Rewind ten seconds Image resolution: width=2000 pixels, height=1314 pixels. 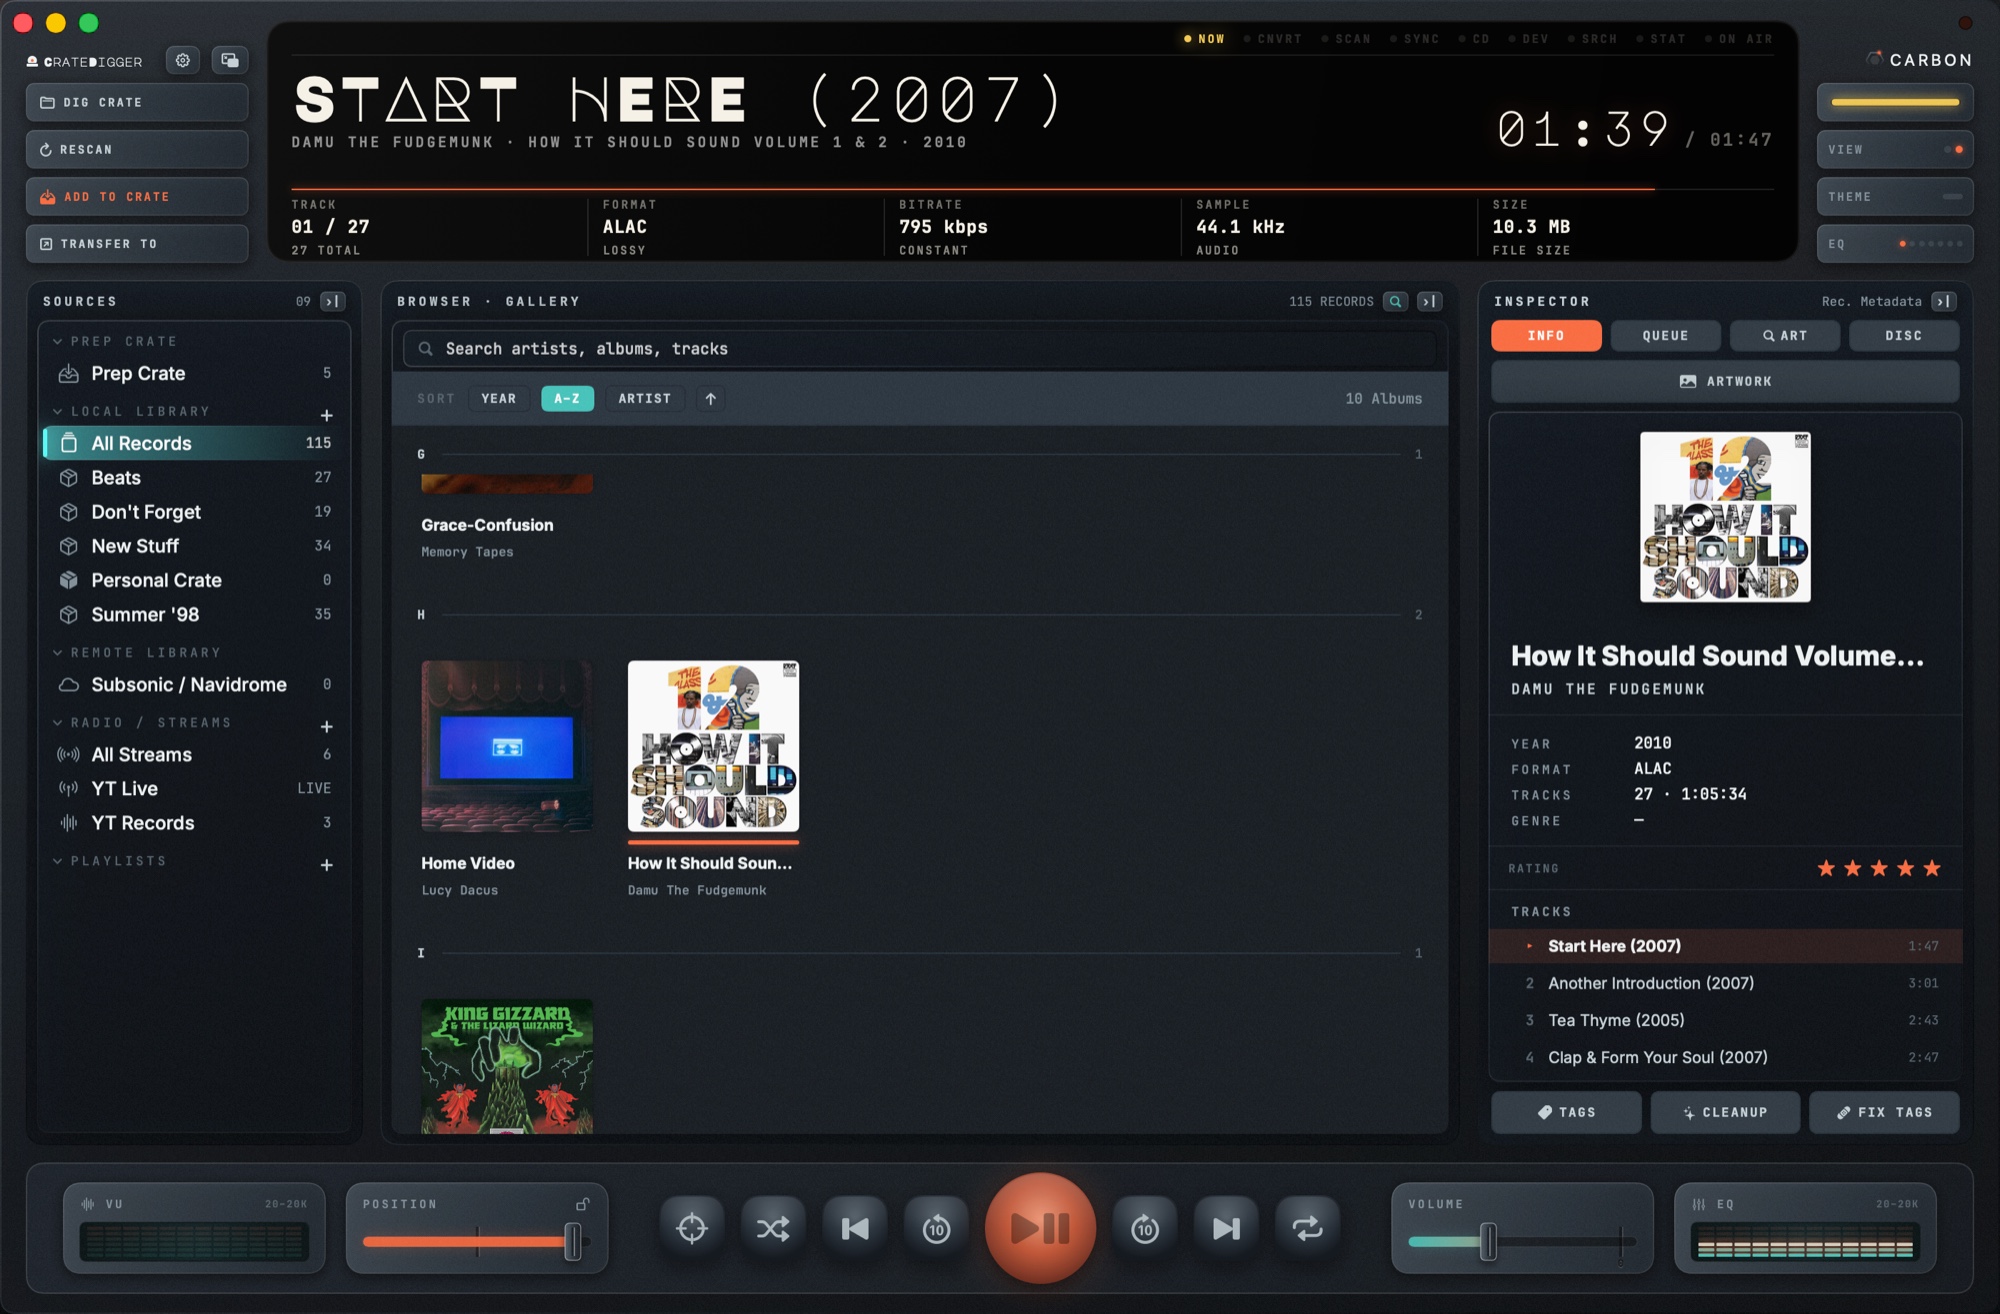[936, 1228]
